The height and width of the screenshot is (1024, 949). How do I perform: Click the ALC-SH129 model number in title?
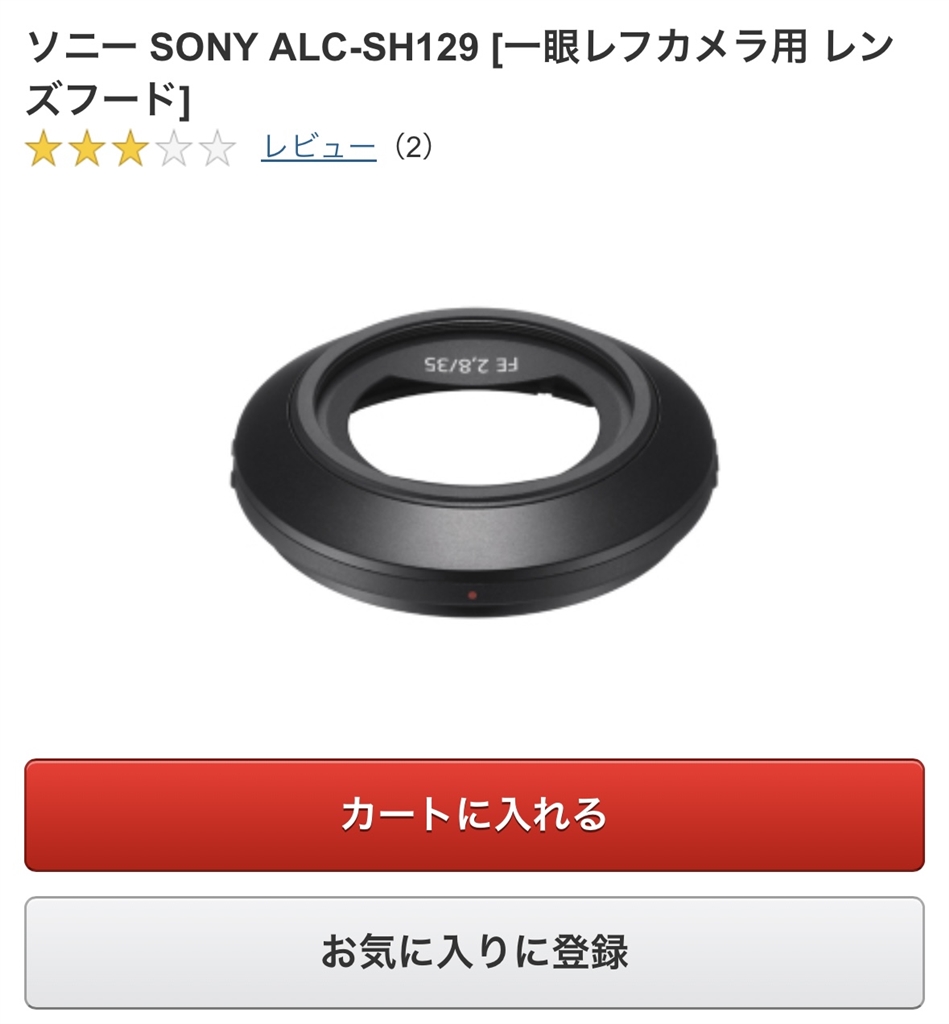[374, 47]
